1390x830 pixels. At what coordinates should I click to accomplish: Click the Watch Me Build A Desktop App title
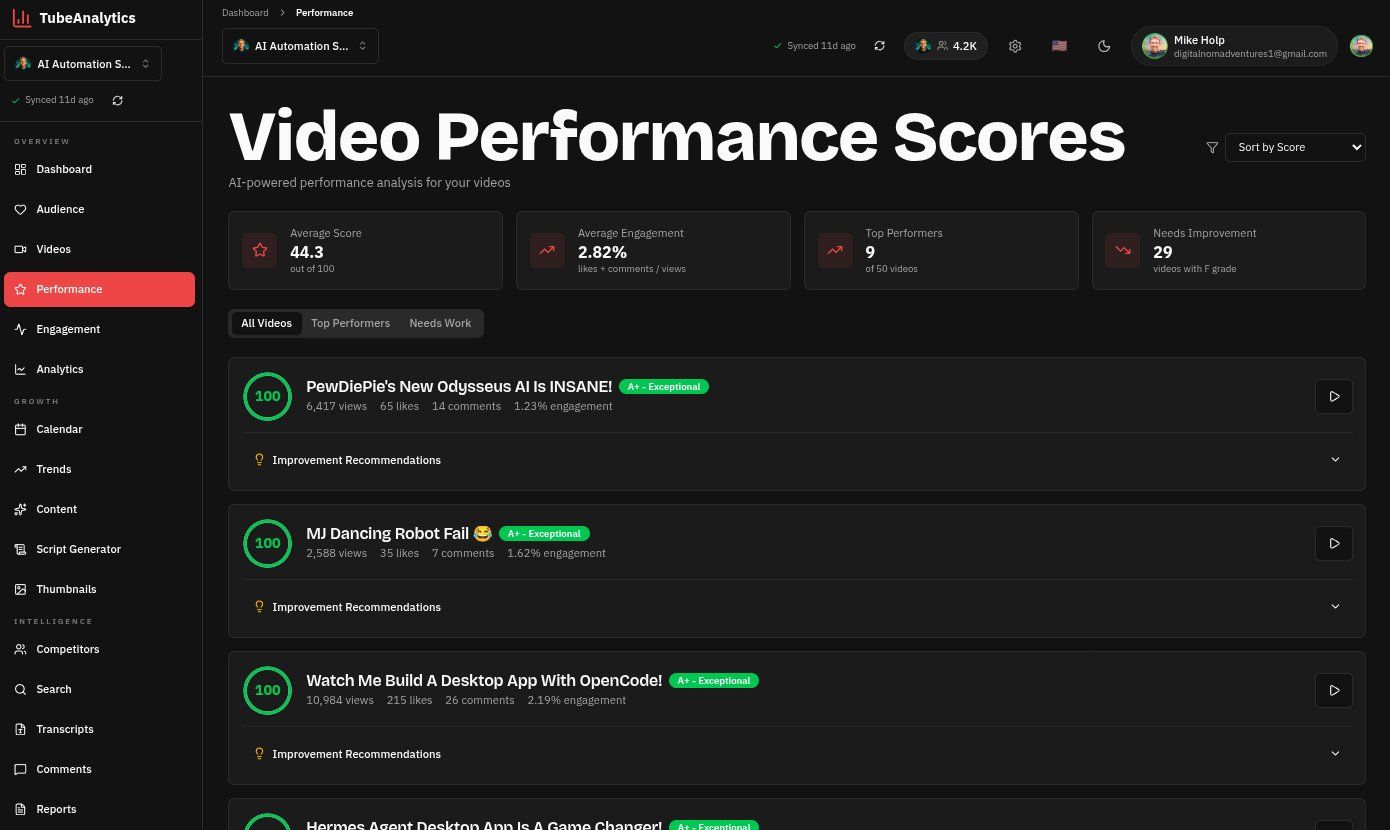[484, 680]
